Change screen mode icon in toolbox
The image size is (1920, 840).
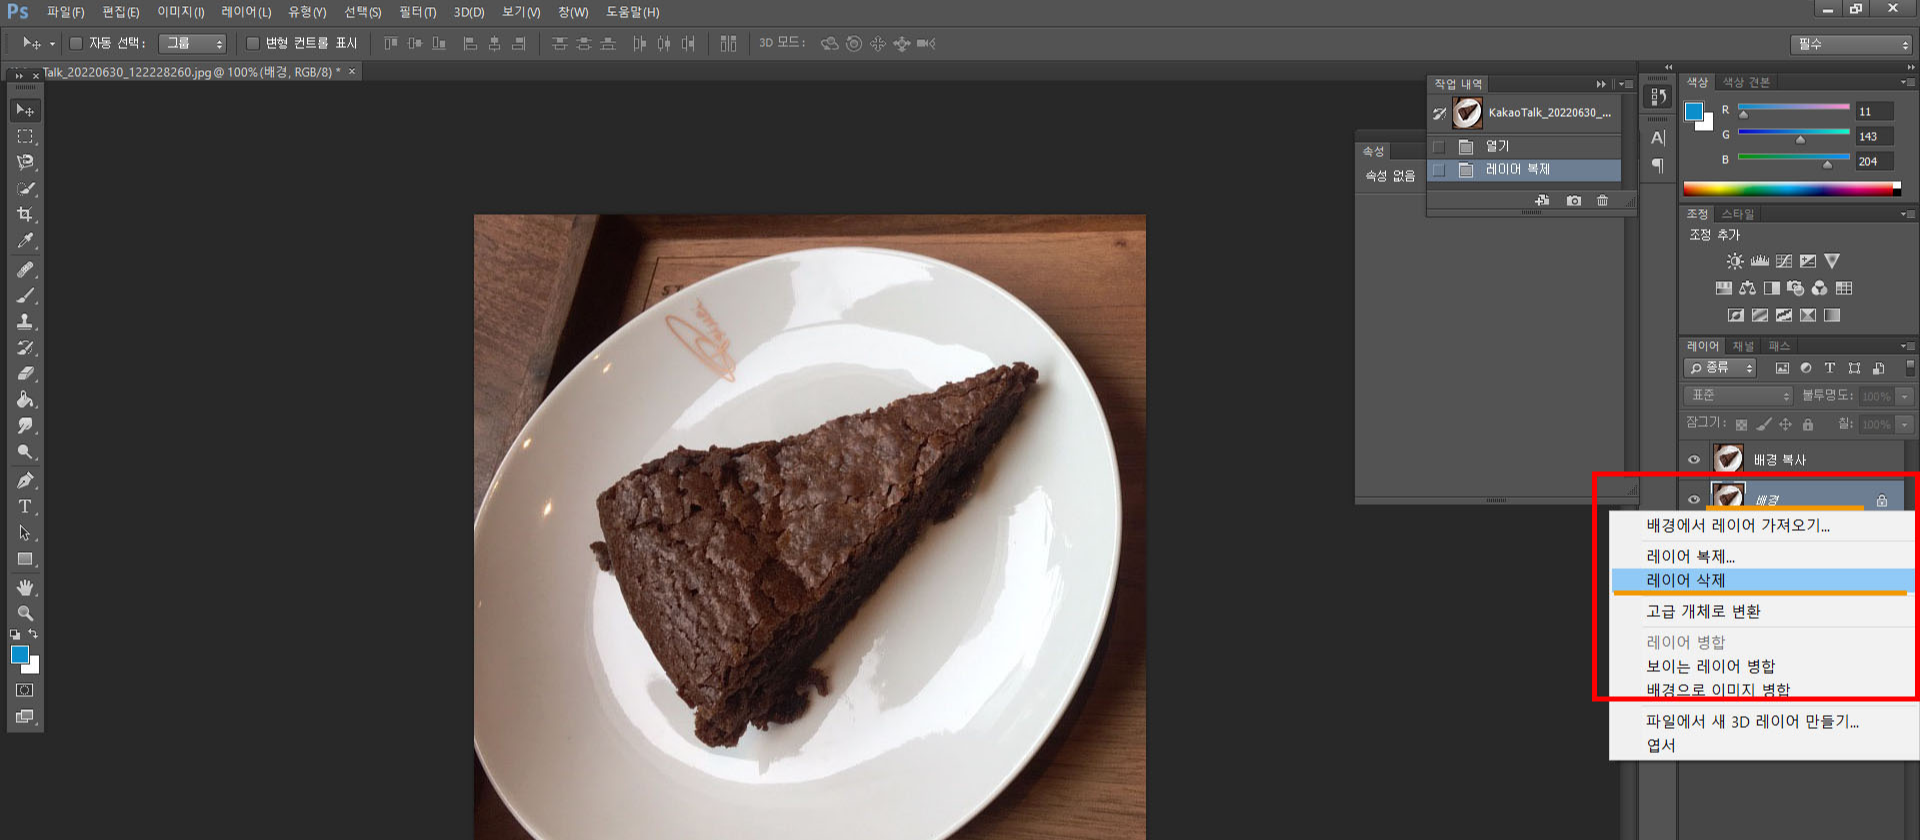pyautogui.click(x=25, y=716)
